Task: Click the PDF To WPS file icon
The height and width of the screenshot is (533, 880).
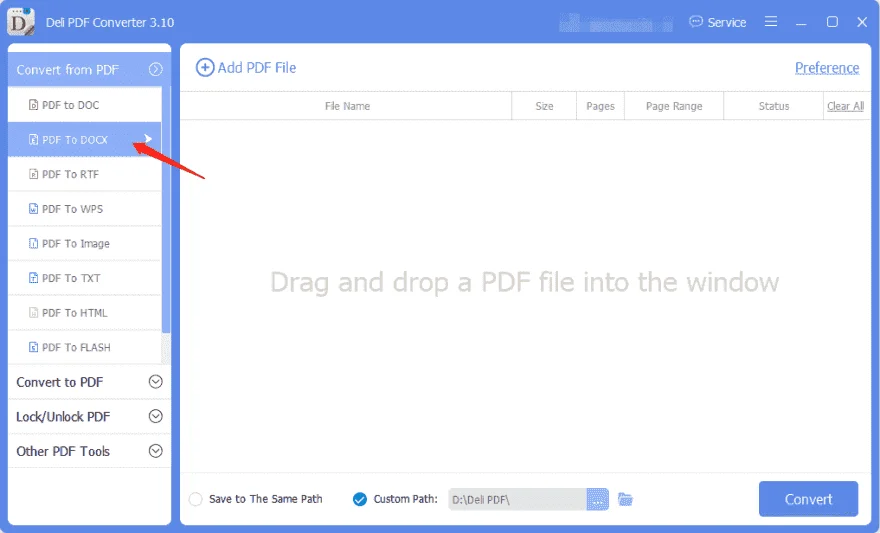Action: click(x=33, y=209)
